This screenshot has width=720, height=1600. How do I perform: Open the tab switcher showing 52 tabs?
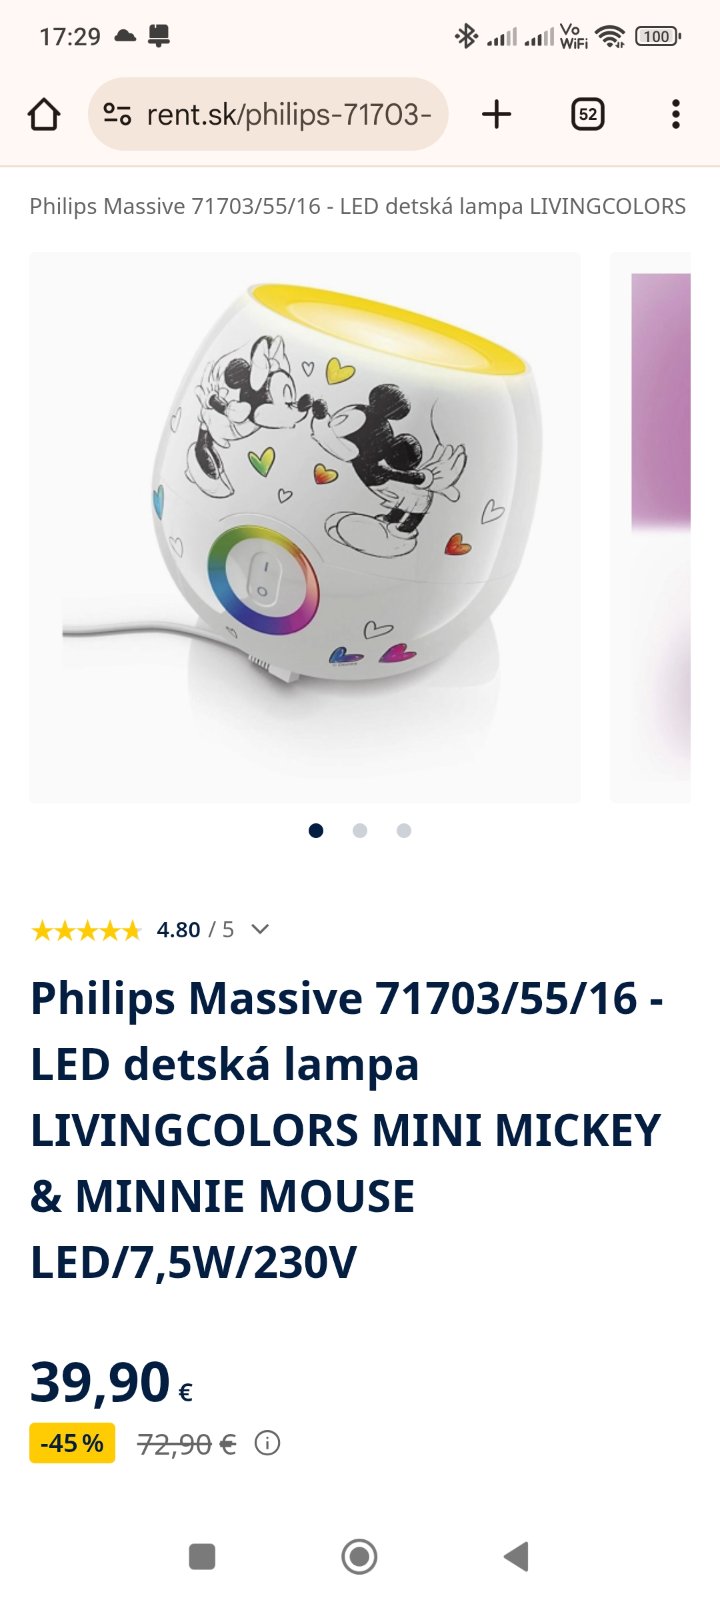[x=588, y=114]
